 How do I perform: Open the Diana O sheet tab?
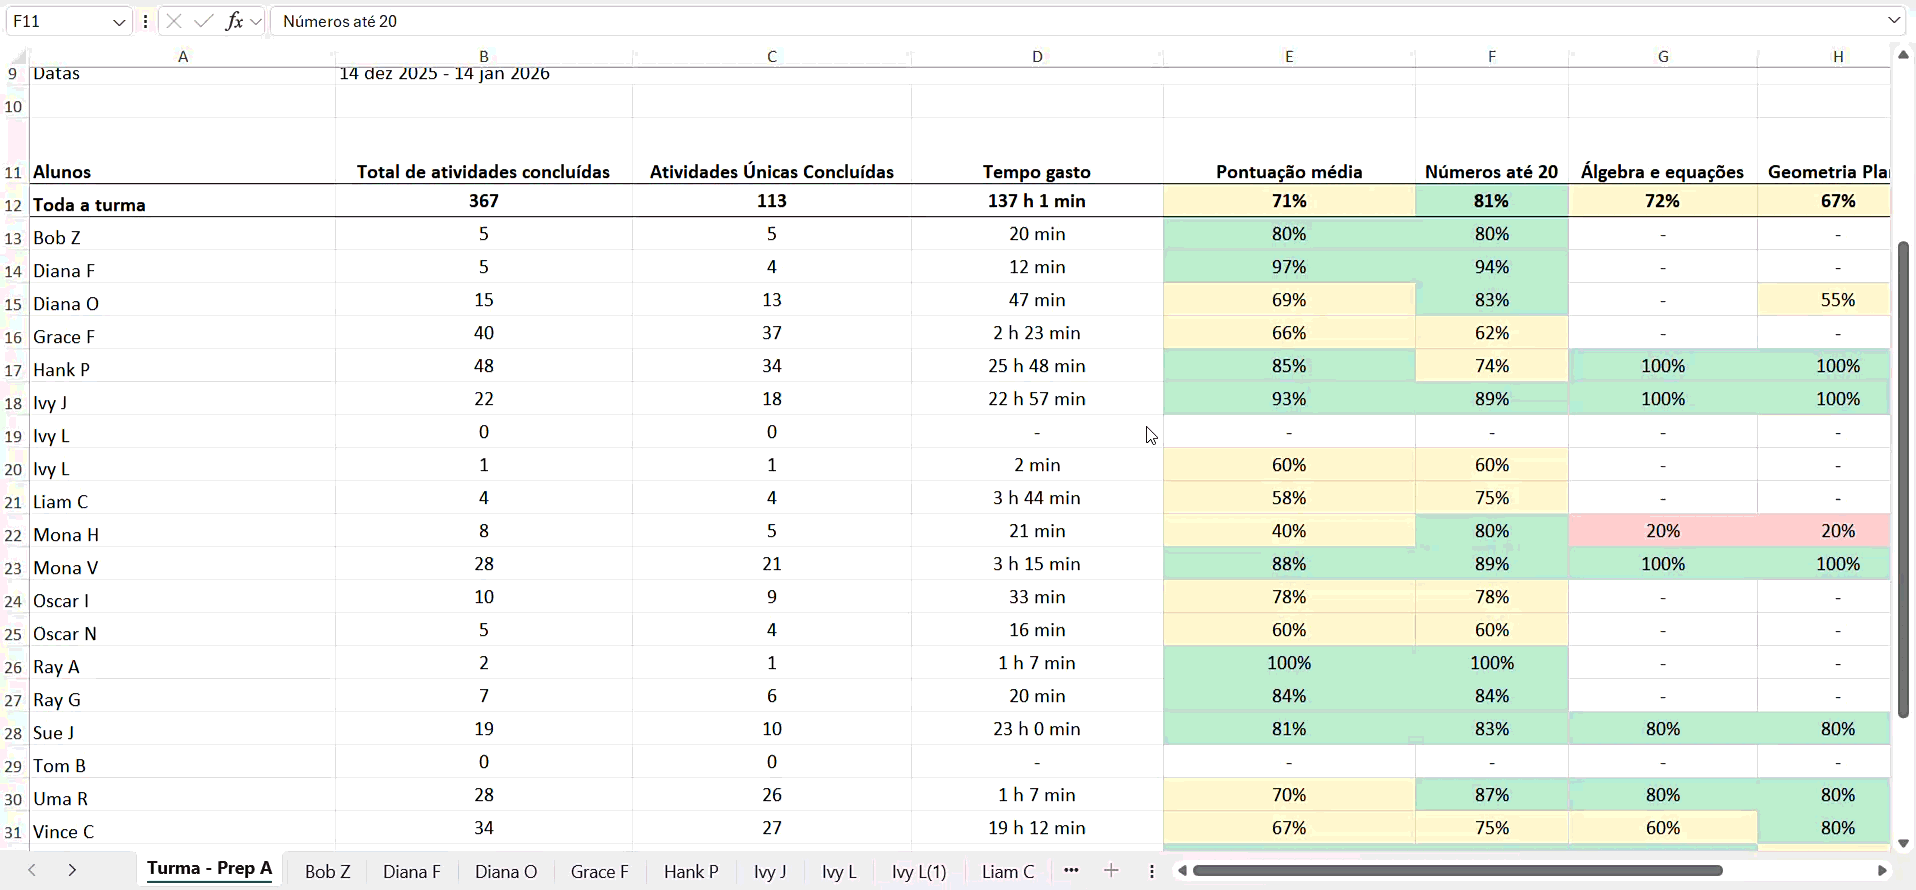506,871
